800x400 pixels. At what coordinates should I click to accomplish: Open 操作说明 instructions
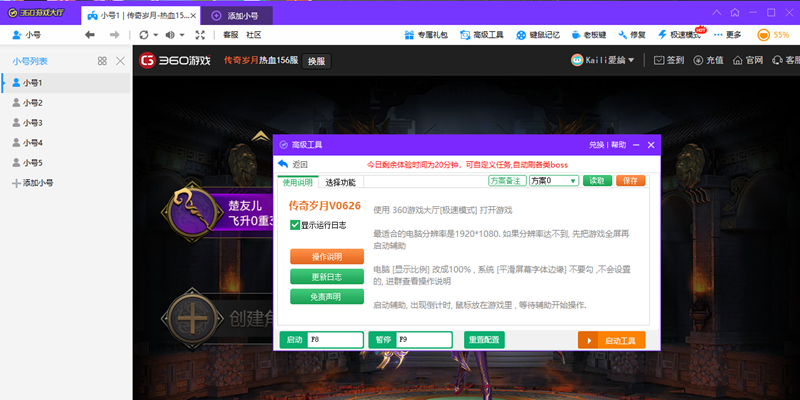point(327,257)
